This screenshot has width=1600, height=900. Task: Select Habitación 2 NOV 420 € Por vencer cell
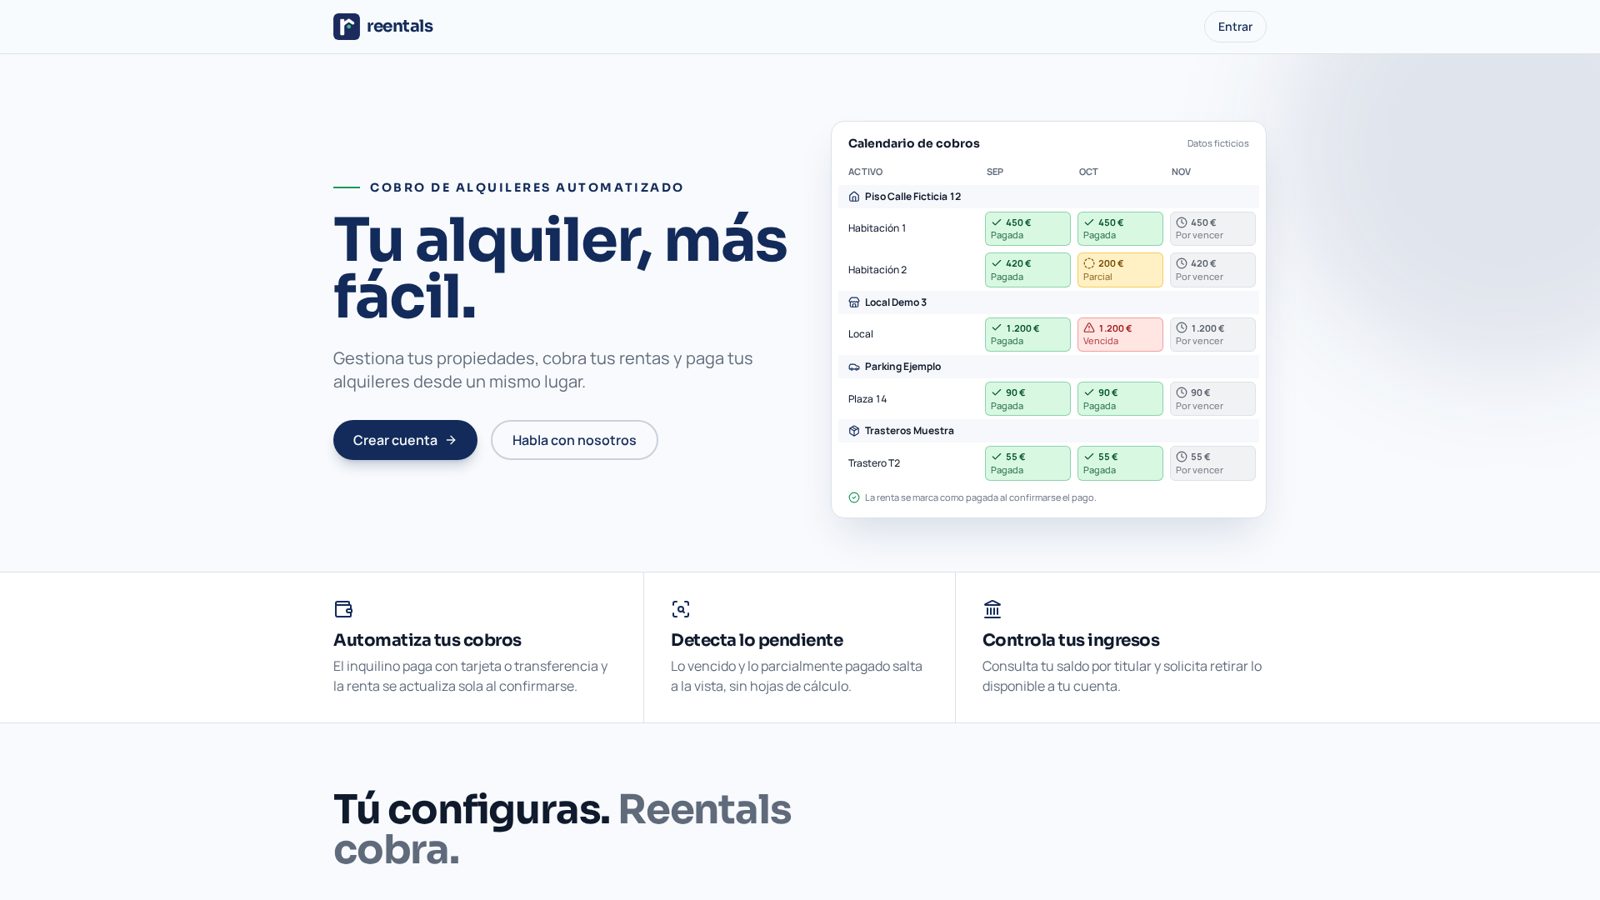click(1212, 270)
